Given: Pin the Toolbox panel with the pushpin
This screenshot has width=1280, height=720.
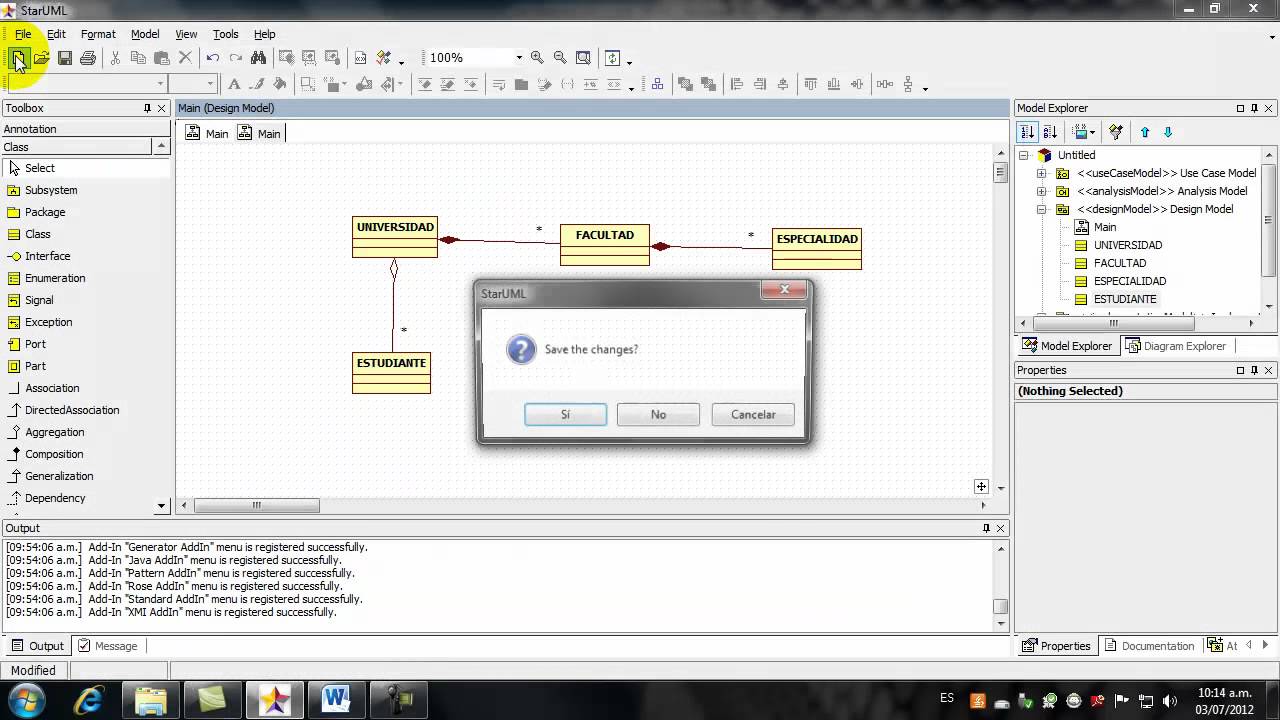Looking at the screenshot, I should point(147,108).
